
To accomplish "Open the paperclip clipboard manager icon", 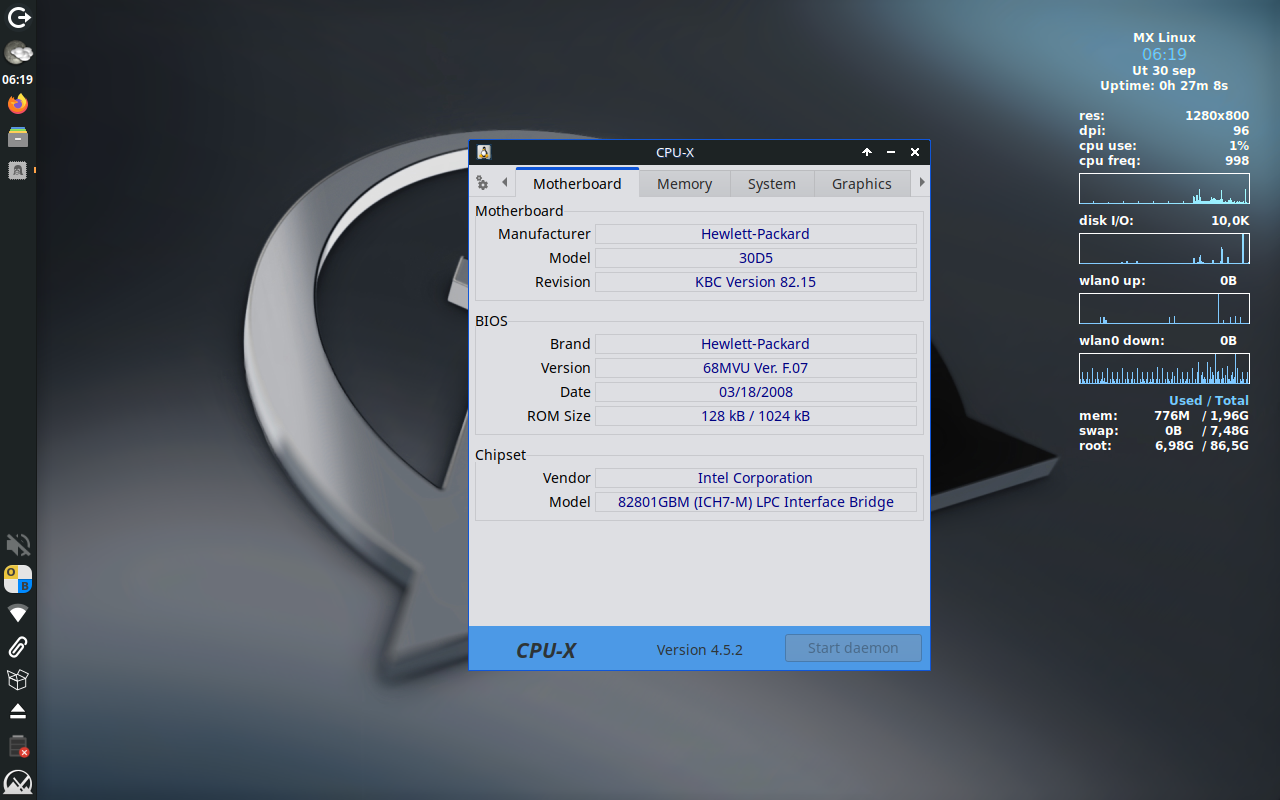I will (18, 646).
